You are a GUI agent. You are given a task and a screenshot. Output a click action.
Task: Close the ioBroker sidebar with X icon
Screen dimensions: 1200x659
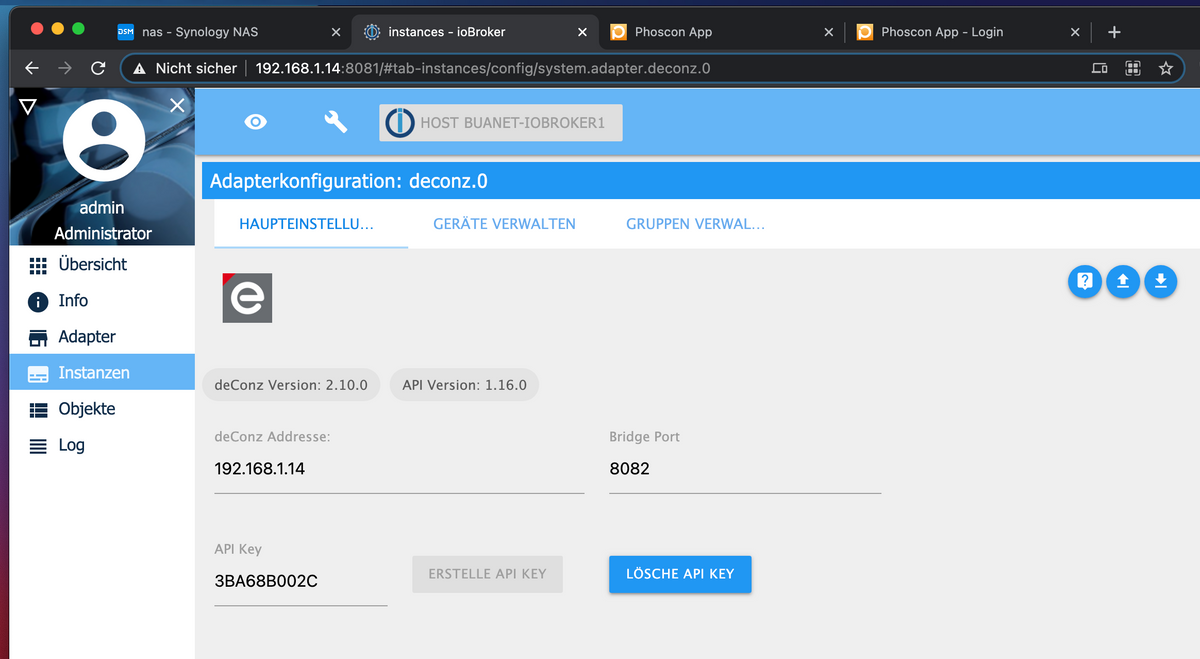point(177,105)
